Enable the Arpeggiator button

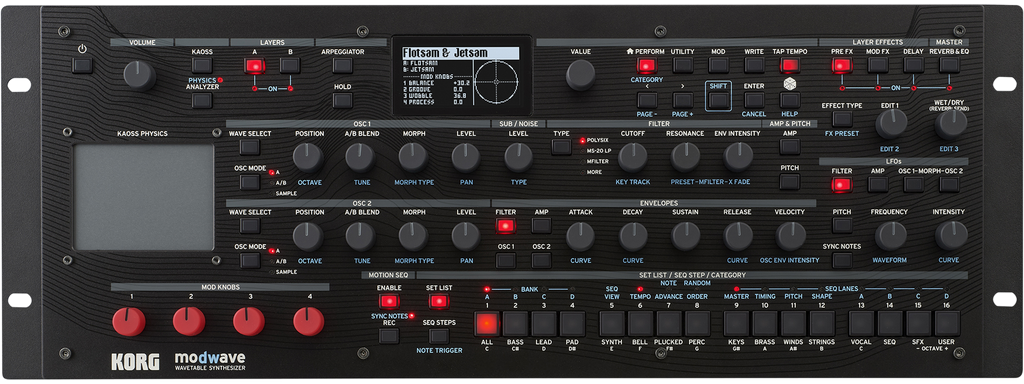(x=342, y=65)
